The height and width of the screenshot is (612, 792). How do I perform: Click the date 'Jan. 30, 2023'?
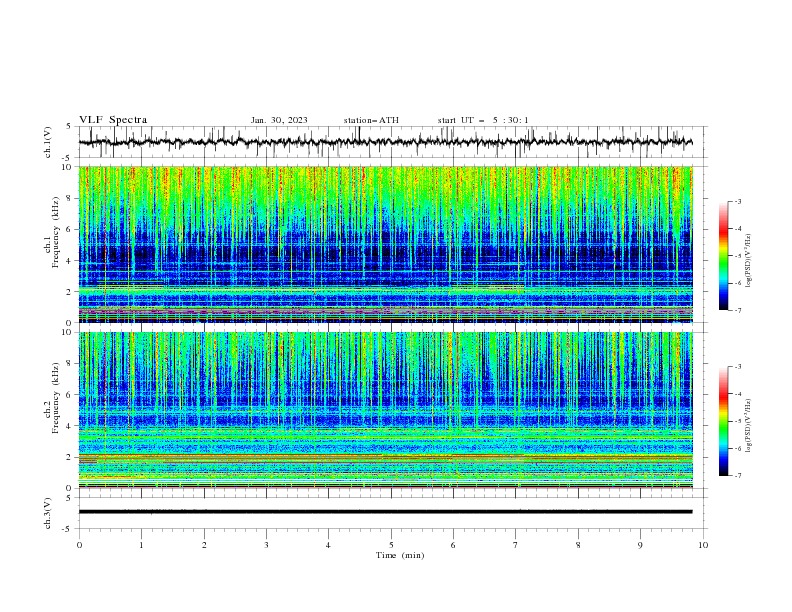[x=279, y=120]
